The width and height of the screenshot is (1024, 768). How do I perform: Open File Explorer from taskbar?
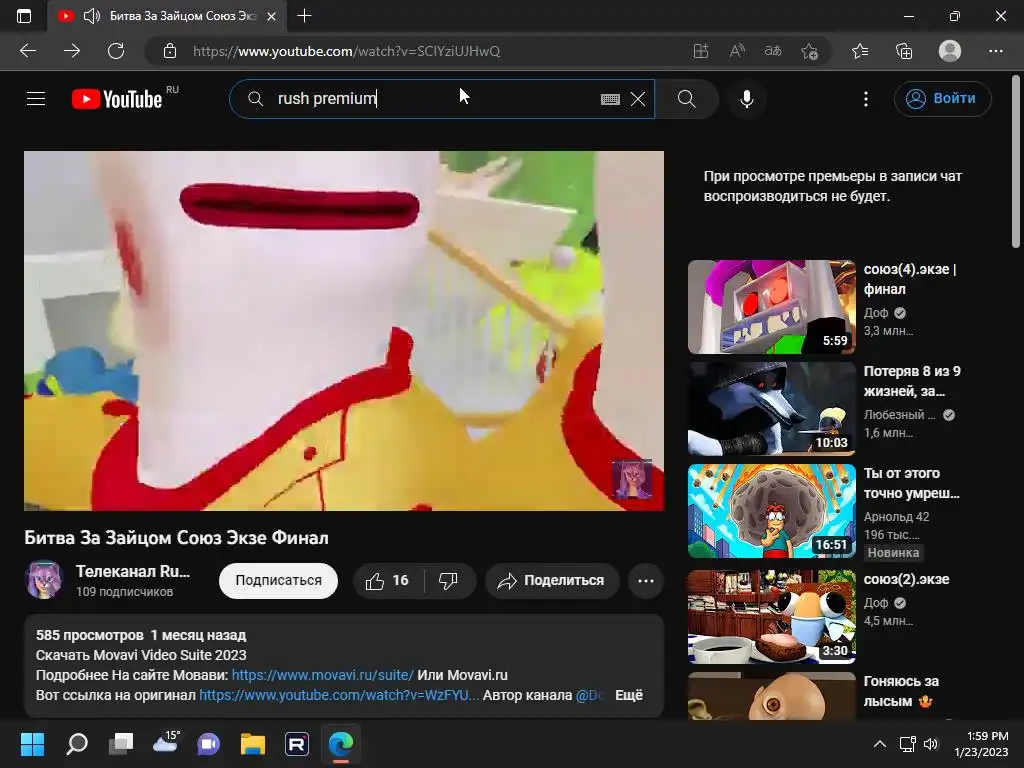pos(253,744)
